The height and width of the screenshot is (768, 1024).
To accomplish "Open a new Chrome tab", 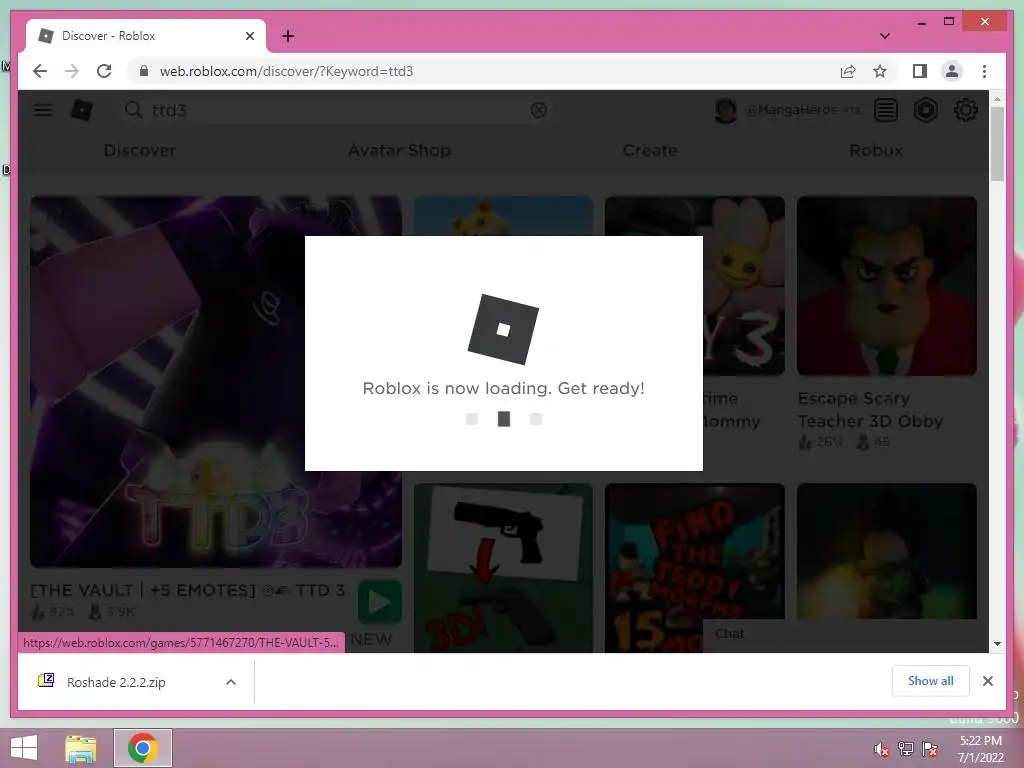I will point(288,36).
